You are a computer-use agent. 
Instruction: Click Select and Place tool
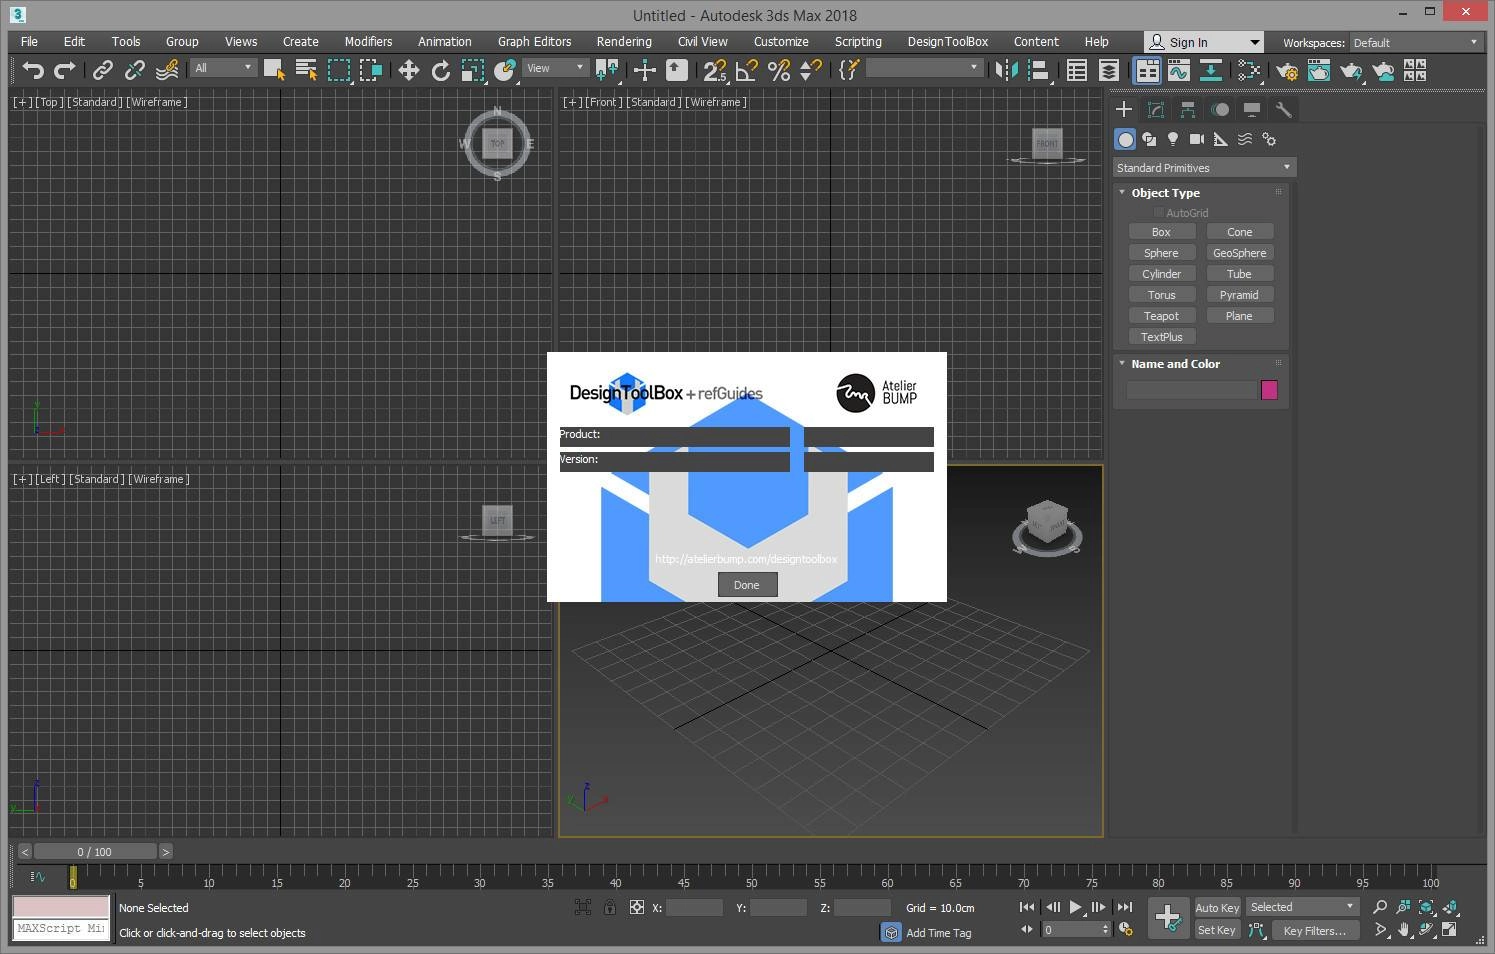click(x=505, y=70)
